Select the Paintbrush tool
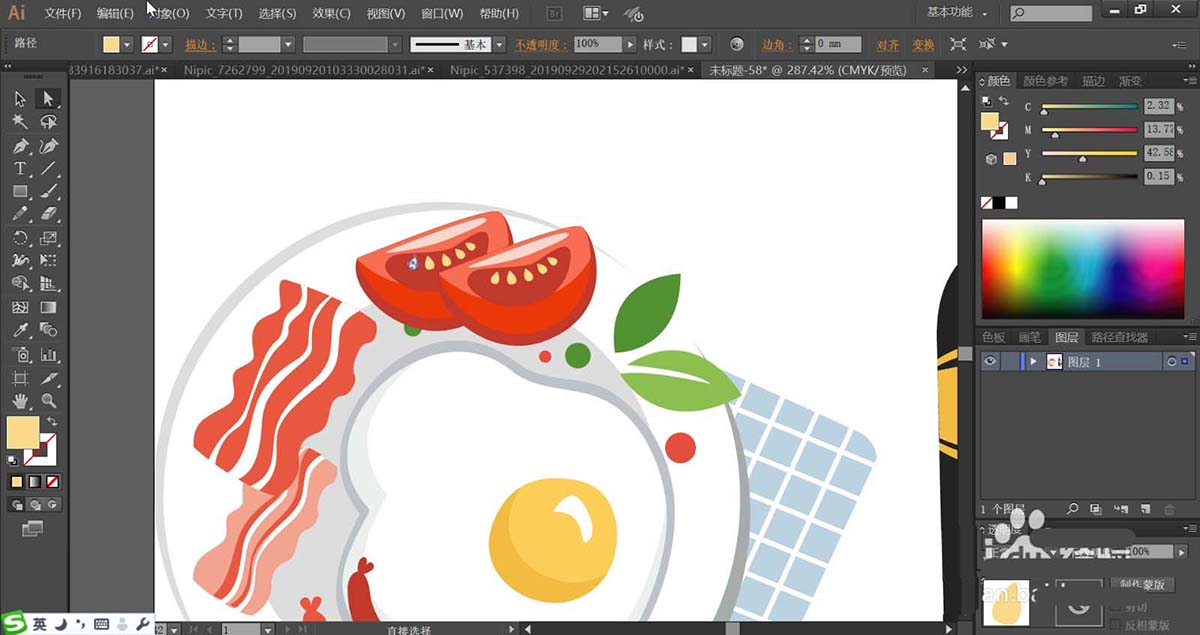1200x635 pixels. click(x=48, y=191)
